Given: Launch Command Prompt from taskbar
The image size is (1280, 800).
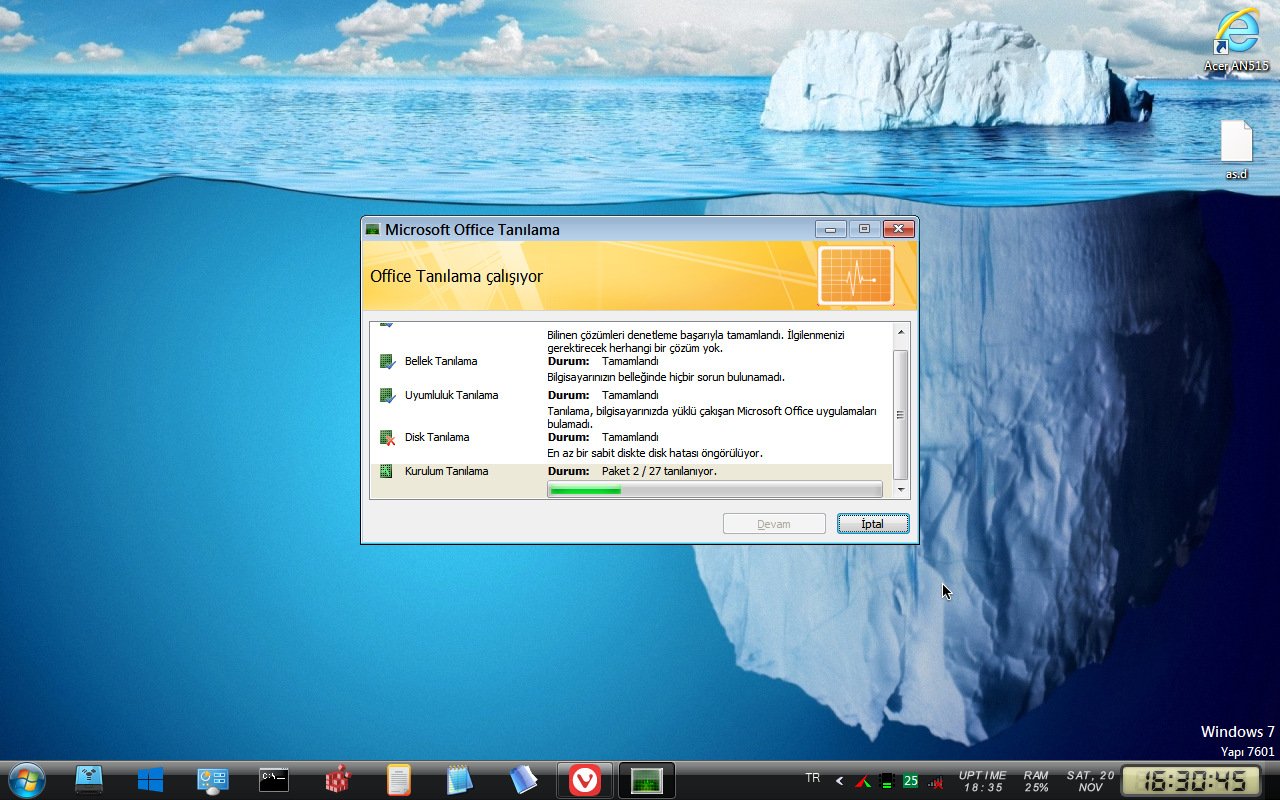Looking at the screenshot, I should coord(274,780).
